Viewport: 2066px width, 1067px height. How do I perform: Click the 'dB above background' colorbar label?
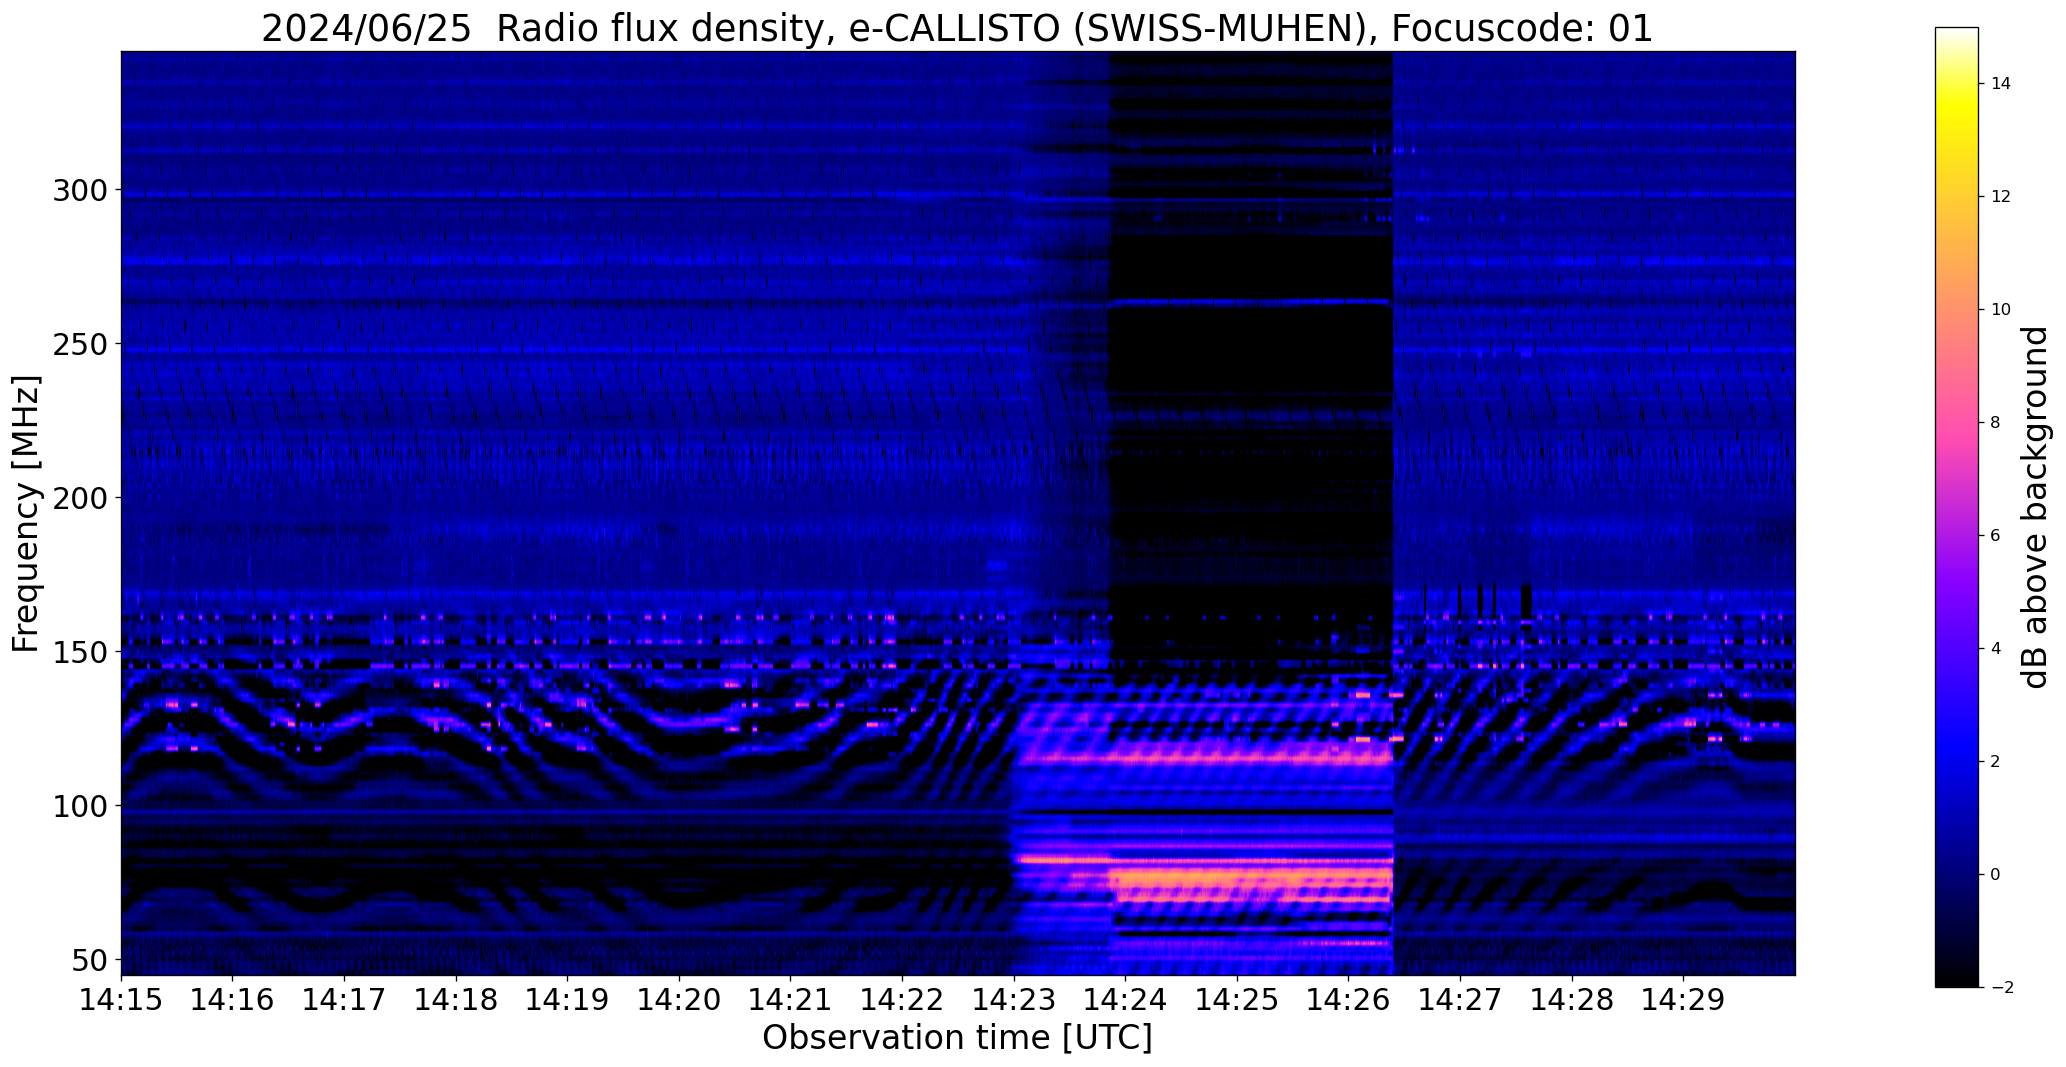point(2036,507)
